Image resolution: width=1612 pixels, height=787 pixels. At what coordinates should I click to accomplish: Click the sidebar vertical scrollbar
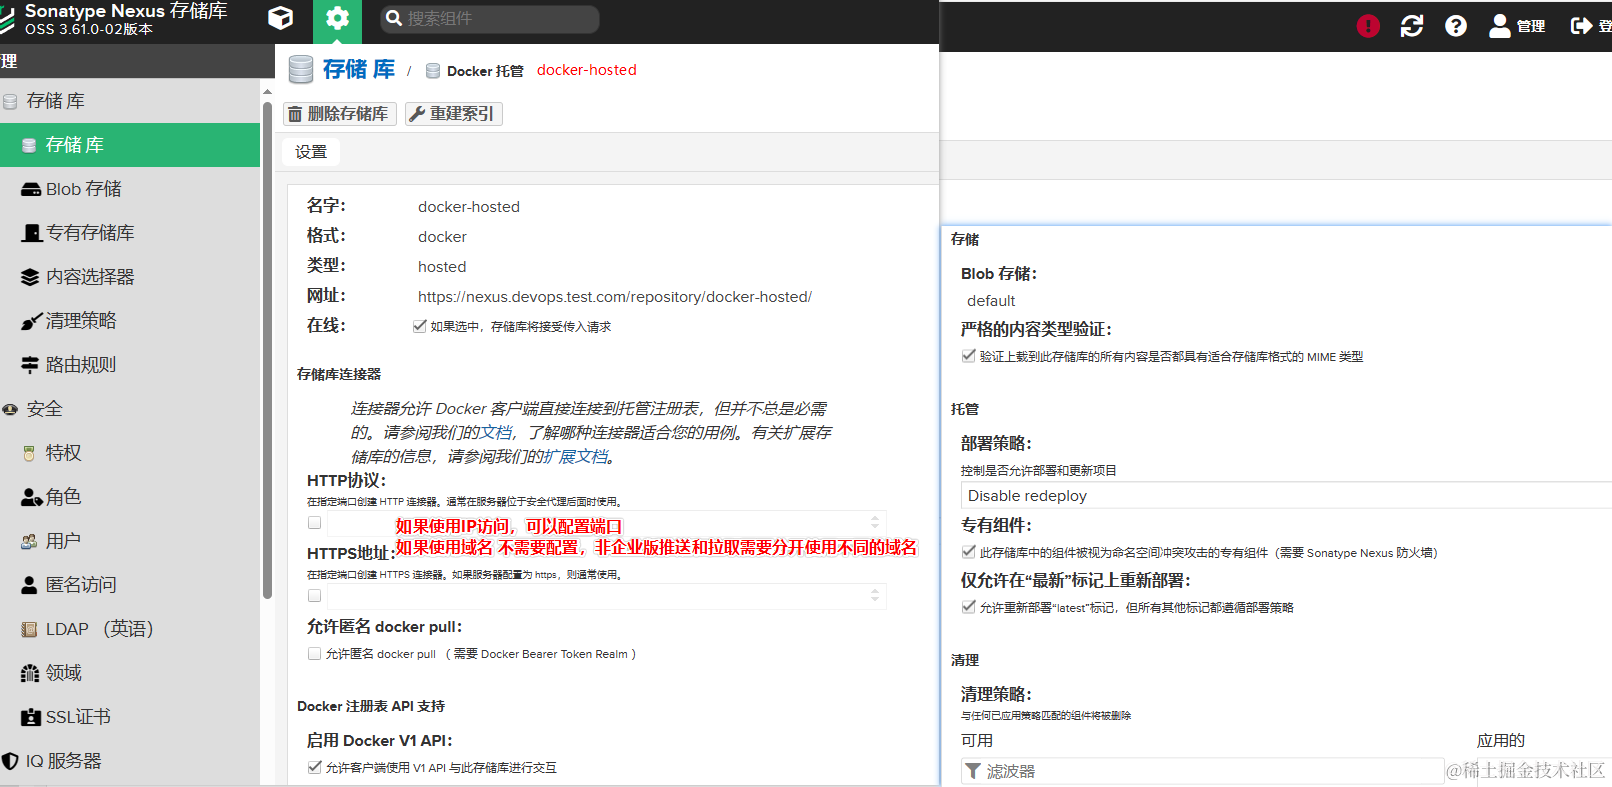[x=267, y=350]
